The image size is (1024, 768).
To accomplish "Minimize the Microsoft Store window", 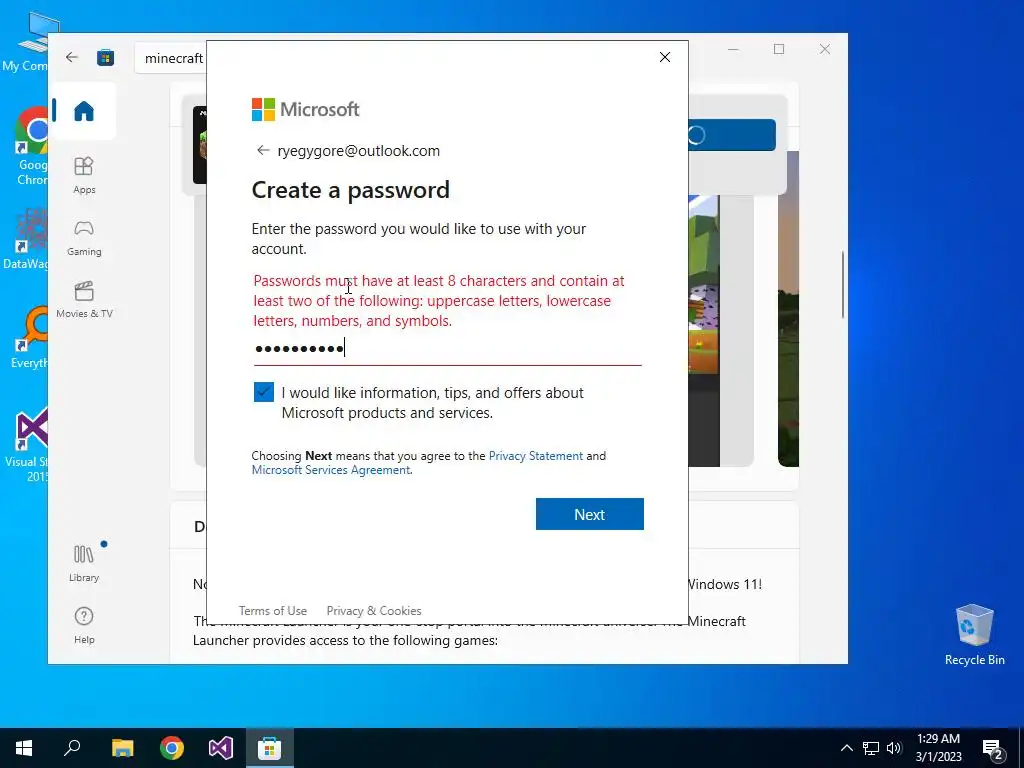I will click(x=733, y=49).
